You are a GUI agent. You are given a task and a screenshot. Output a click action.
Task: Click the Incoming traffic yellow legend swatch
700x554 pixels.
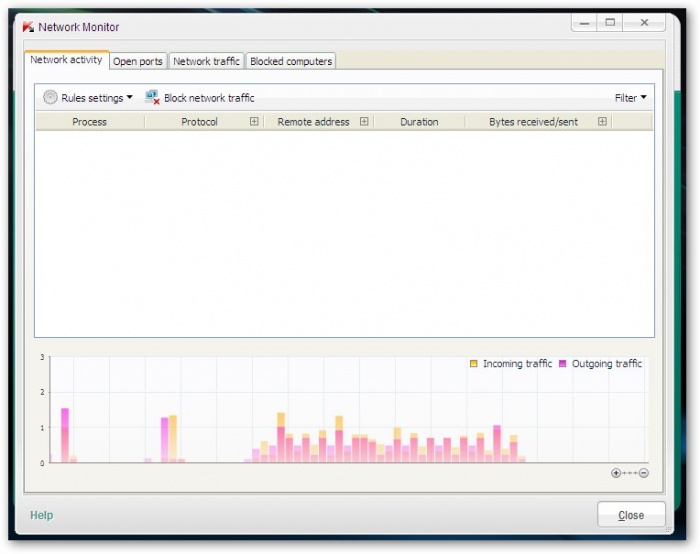[474, 363]
